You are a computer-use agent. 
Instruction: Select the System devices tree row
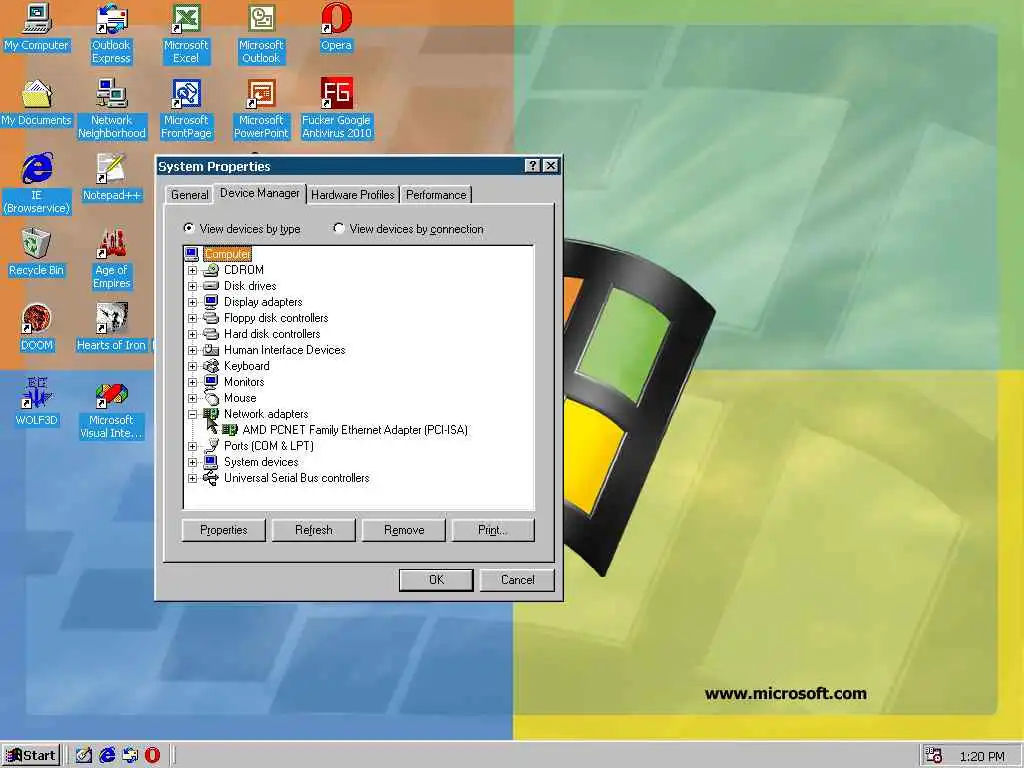[x=261, y=462]
